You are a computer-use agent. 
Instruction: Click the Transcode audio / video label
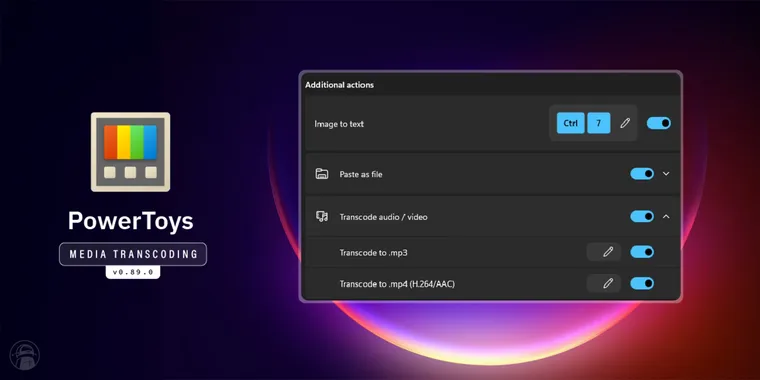coord(383,217)
